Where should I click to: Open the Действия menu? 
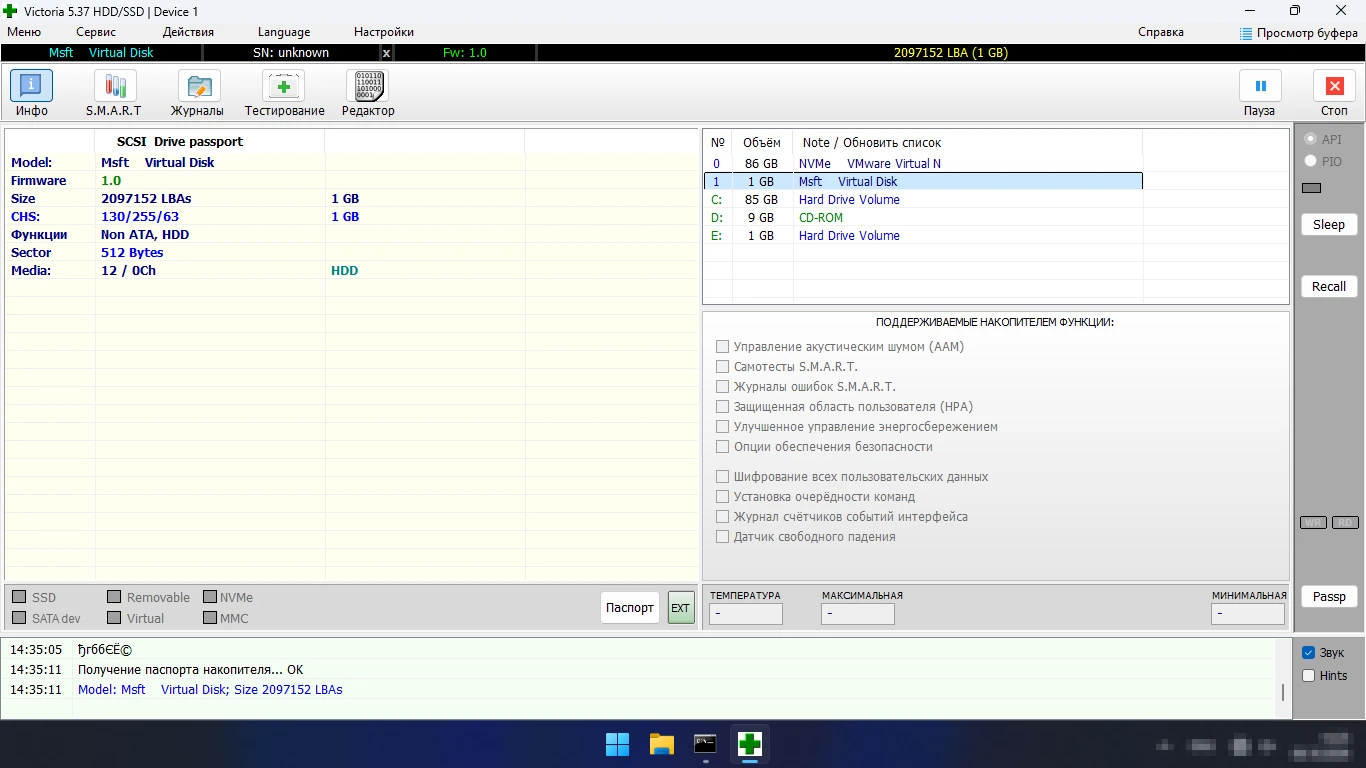point(188,32)
